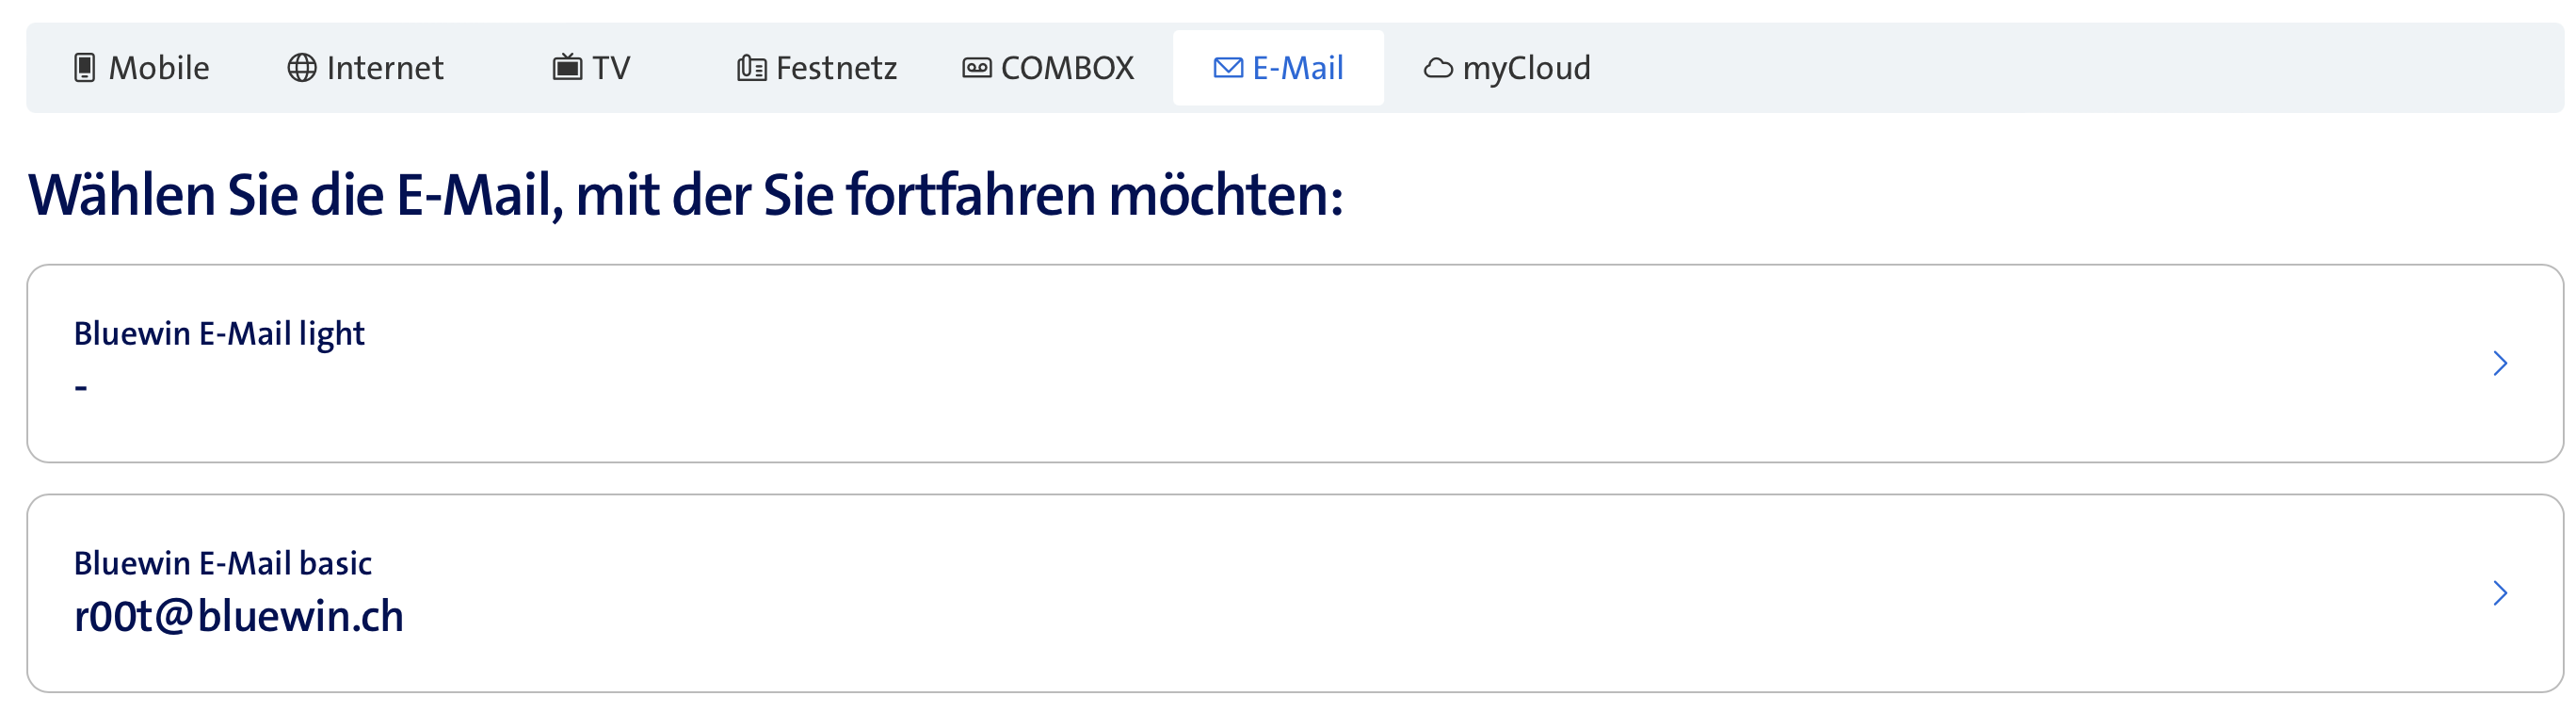
Task: Click the Festnetz landline phone icon
Action: coord(752,68)
